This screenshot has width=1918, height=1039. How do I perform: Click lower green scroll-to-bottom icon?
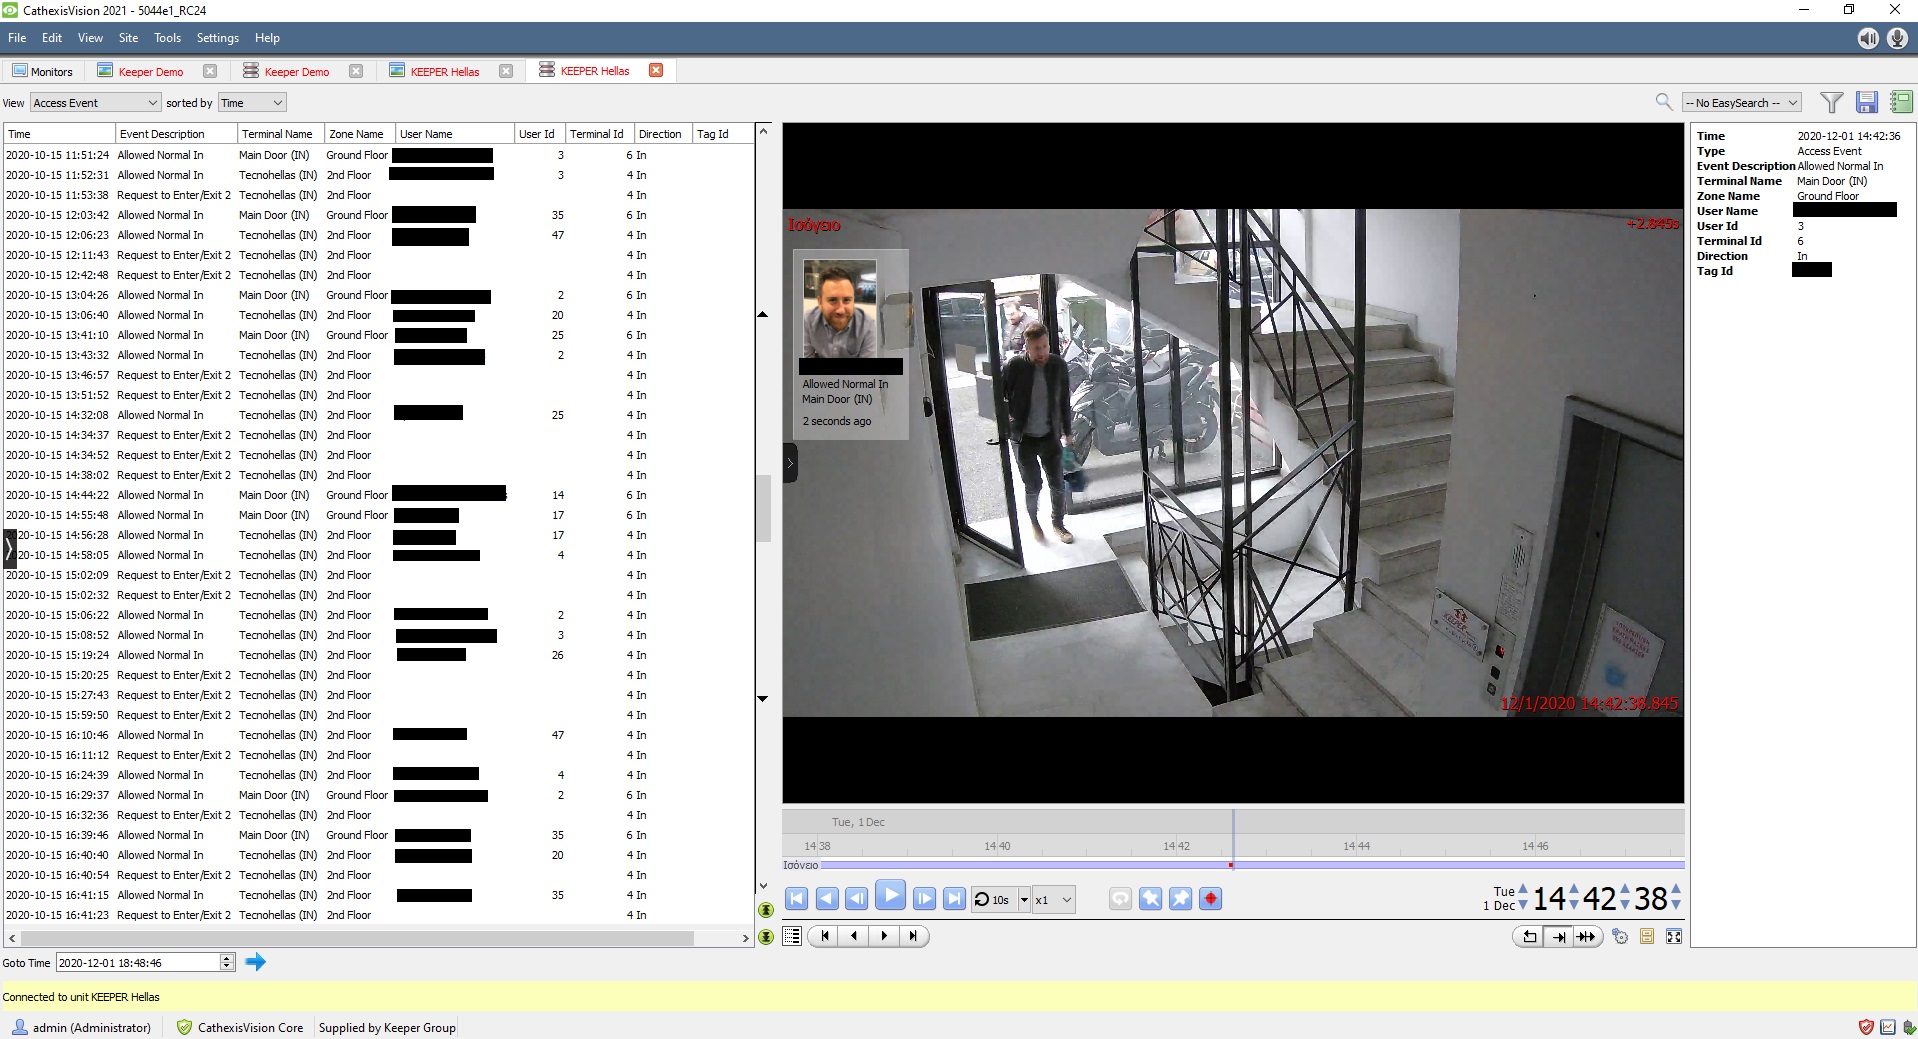766,937
